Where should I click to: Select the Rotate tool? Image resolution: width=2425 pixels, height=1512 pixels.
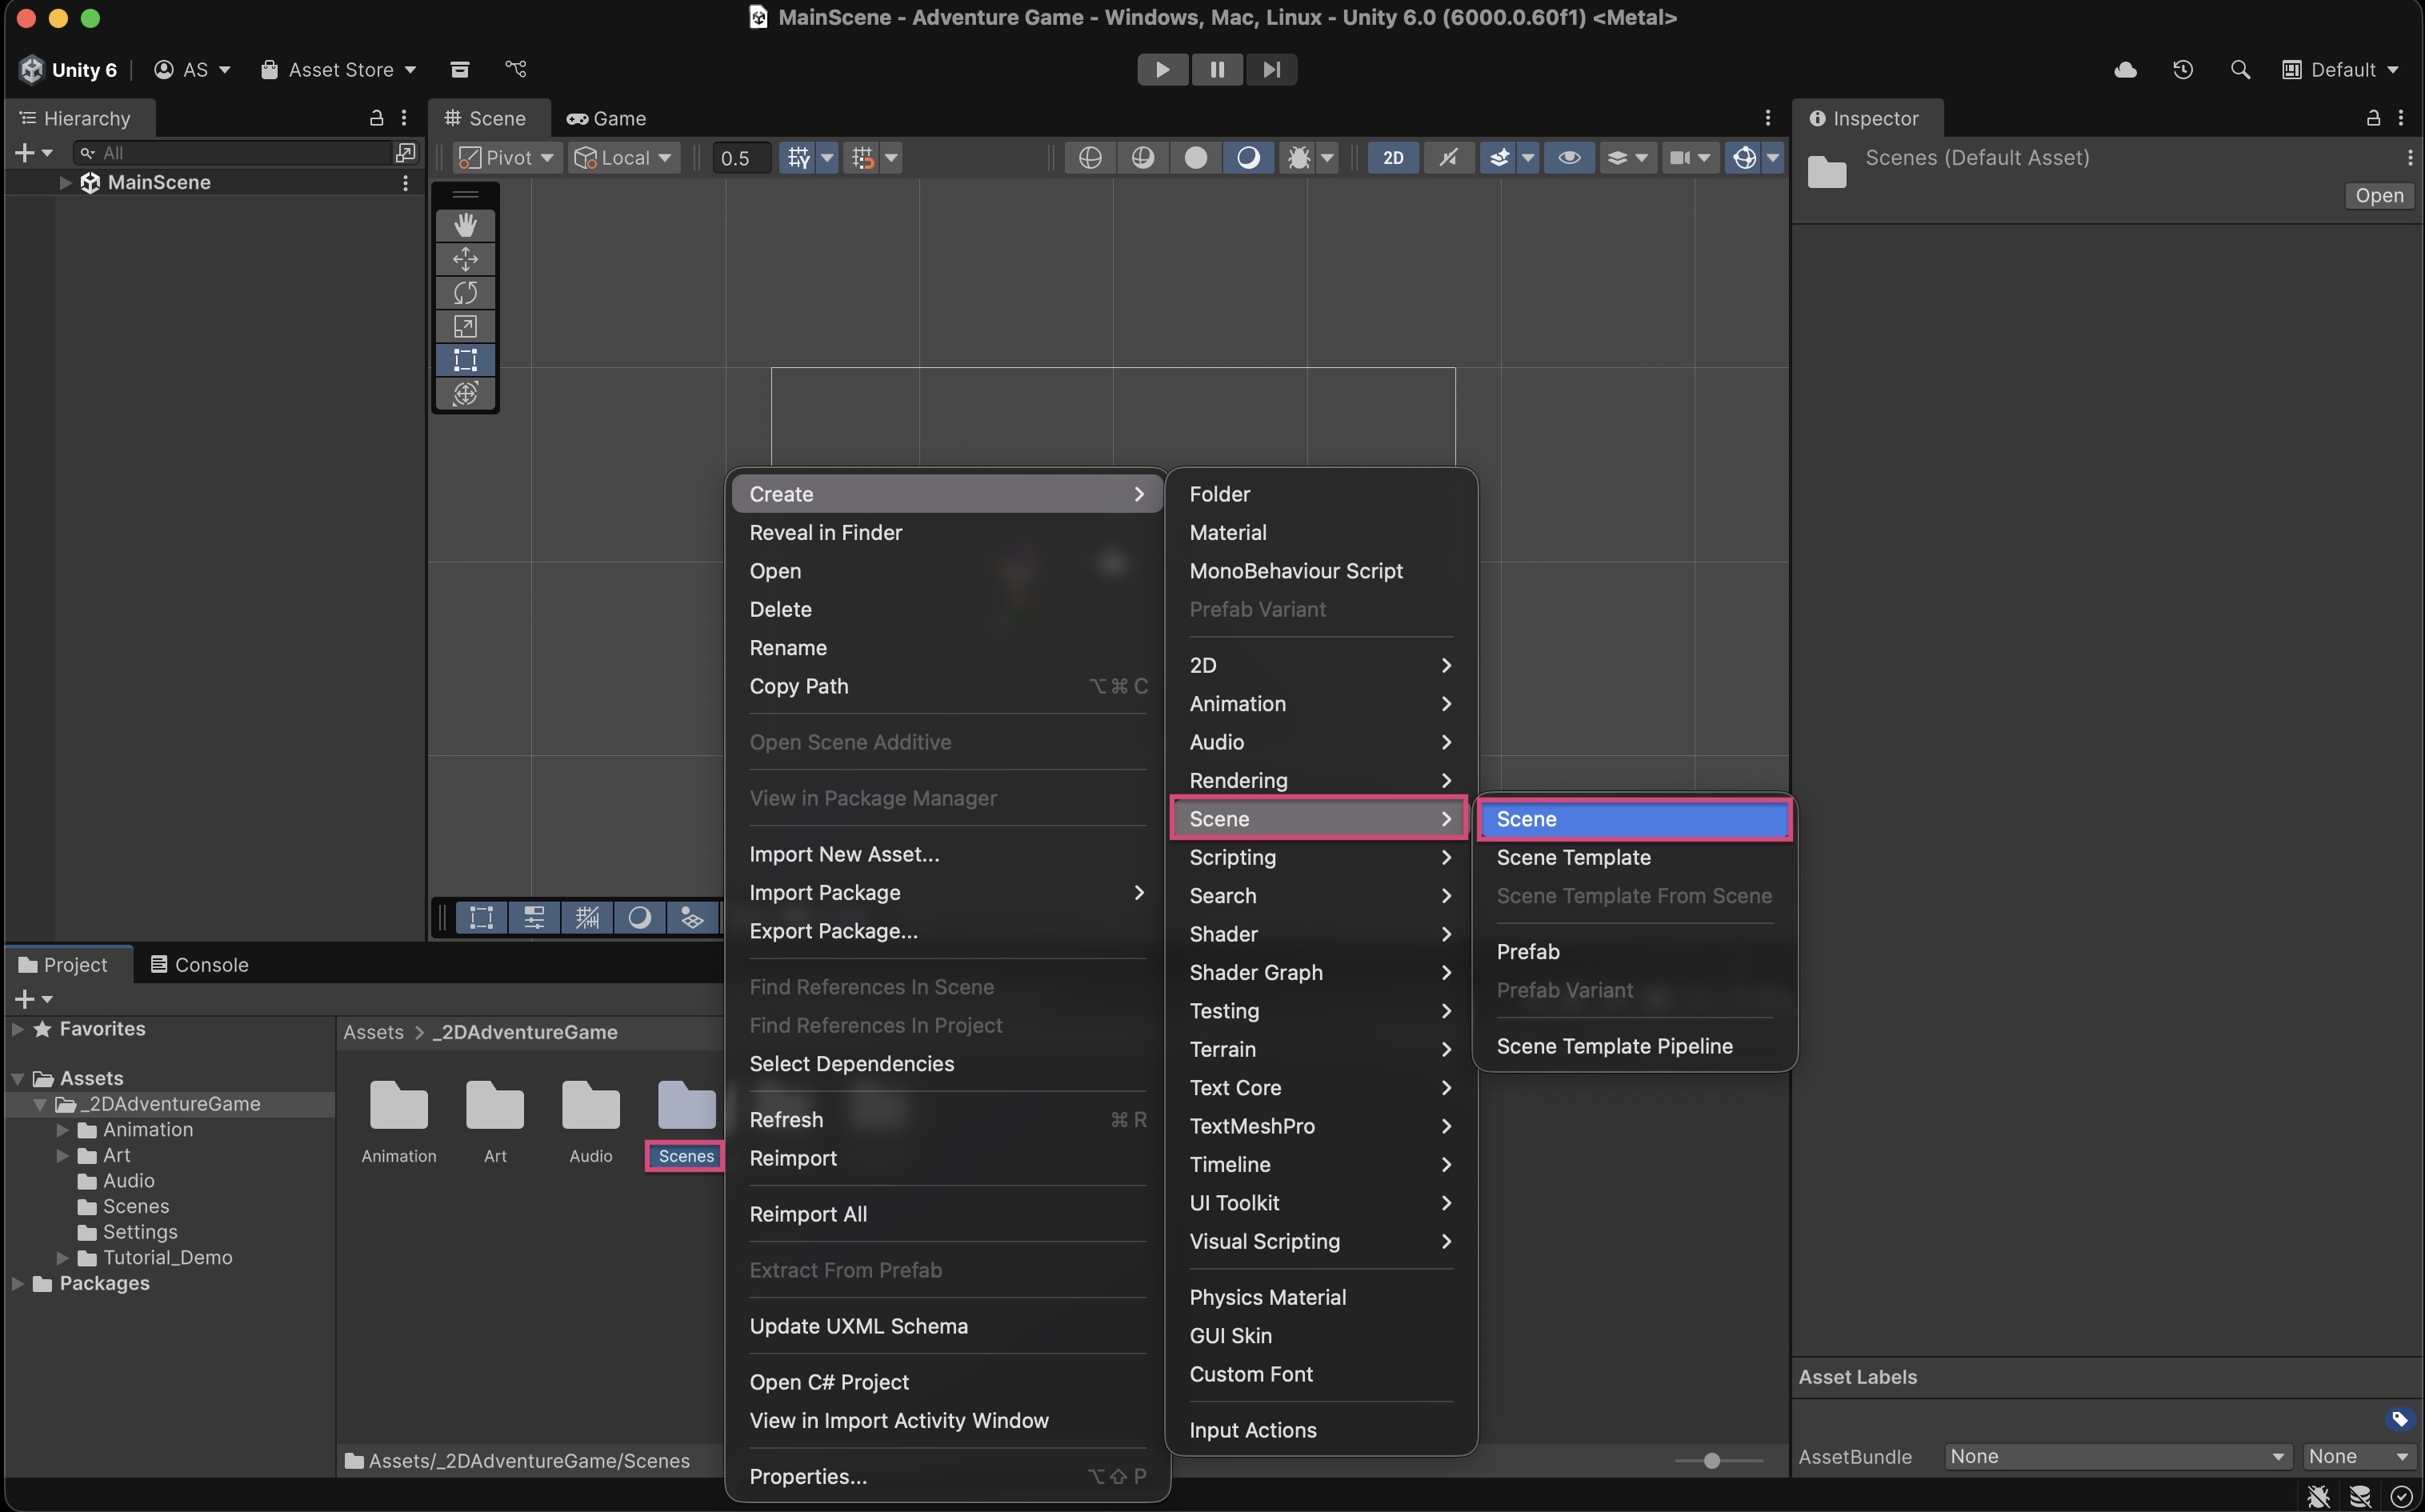465,292
